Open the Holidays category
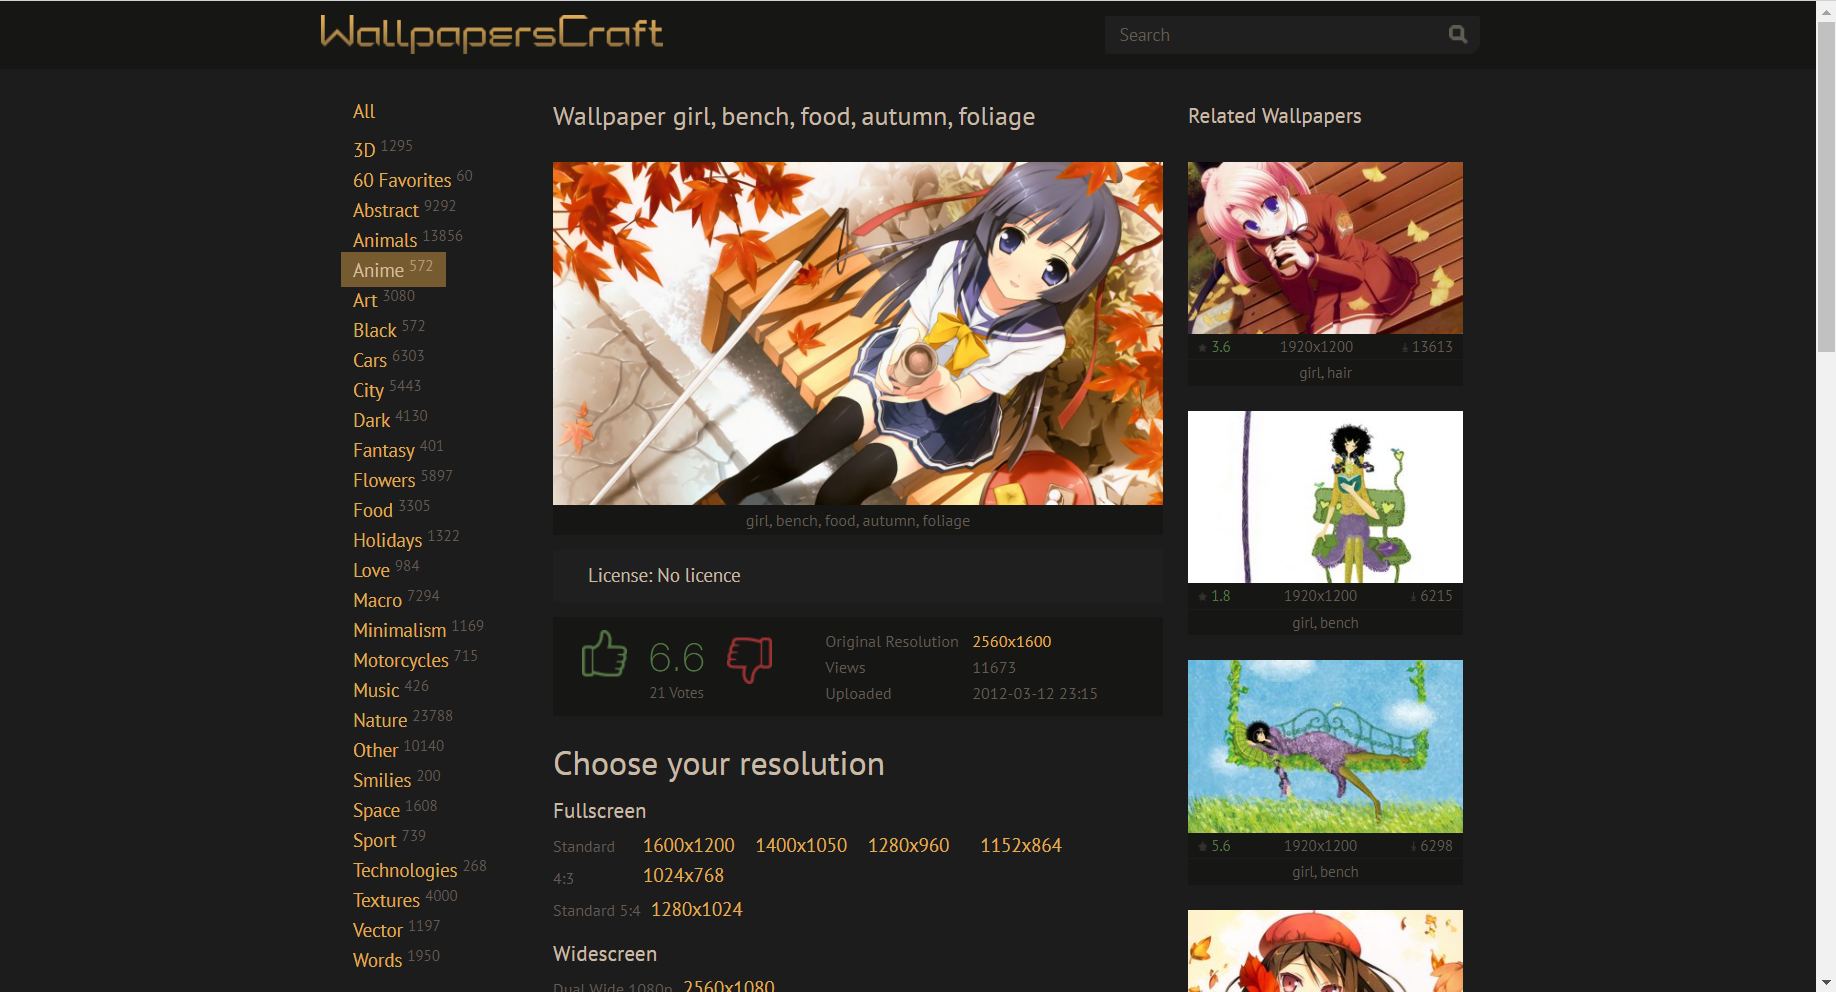This screenshot has height=992, width=1836. coord(388,540)
